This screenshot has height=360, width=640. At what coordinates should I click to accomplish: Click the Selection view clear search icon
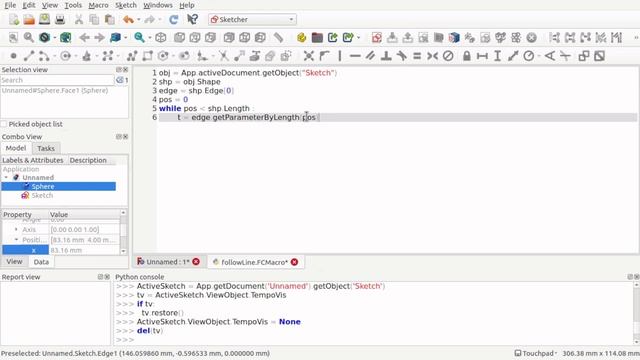coord(120,80)
